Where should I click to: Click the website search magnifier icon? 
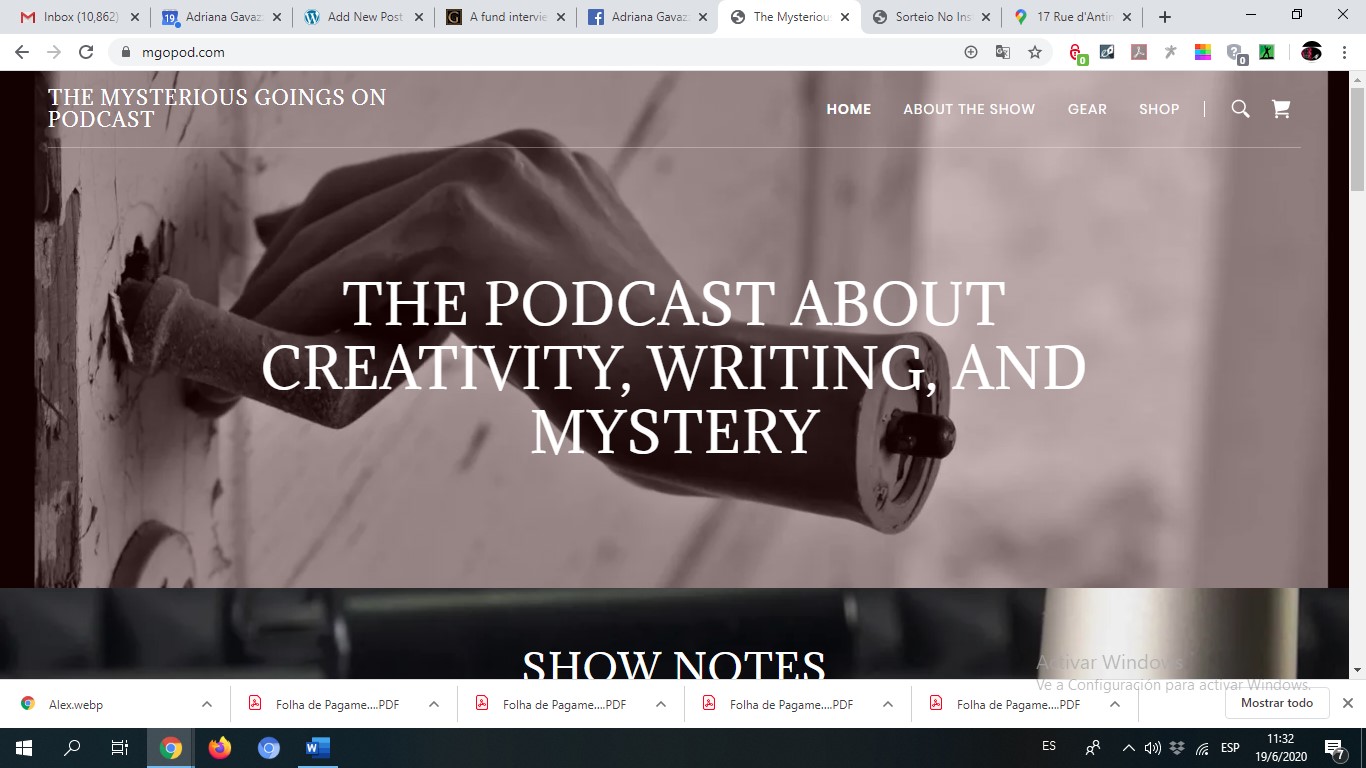pos(1240,109)
